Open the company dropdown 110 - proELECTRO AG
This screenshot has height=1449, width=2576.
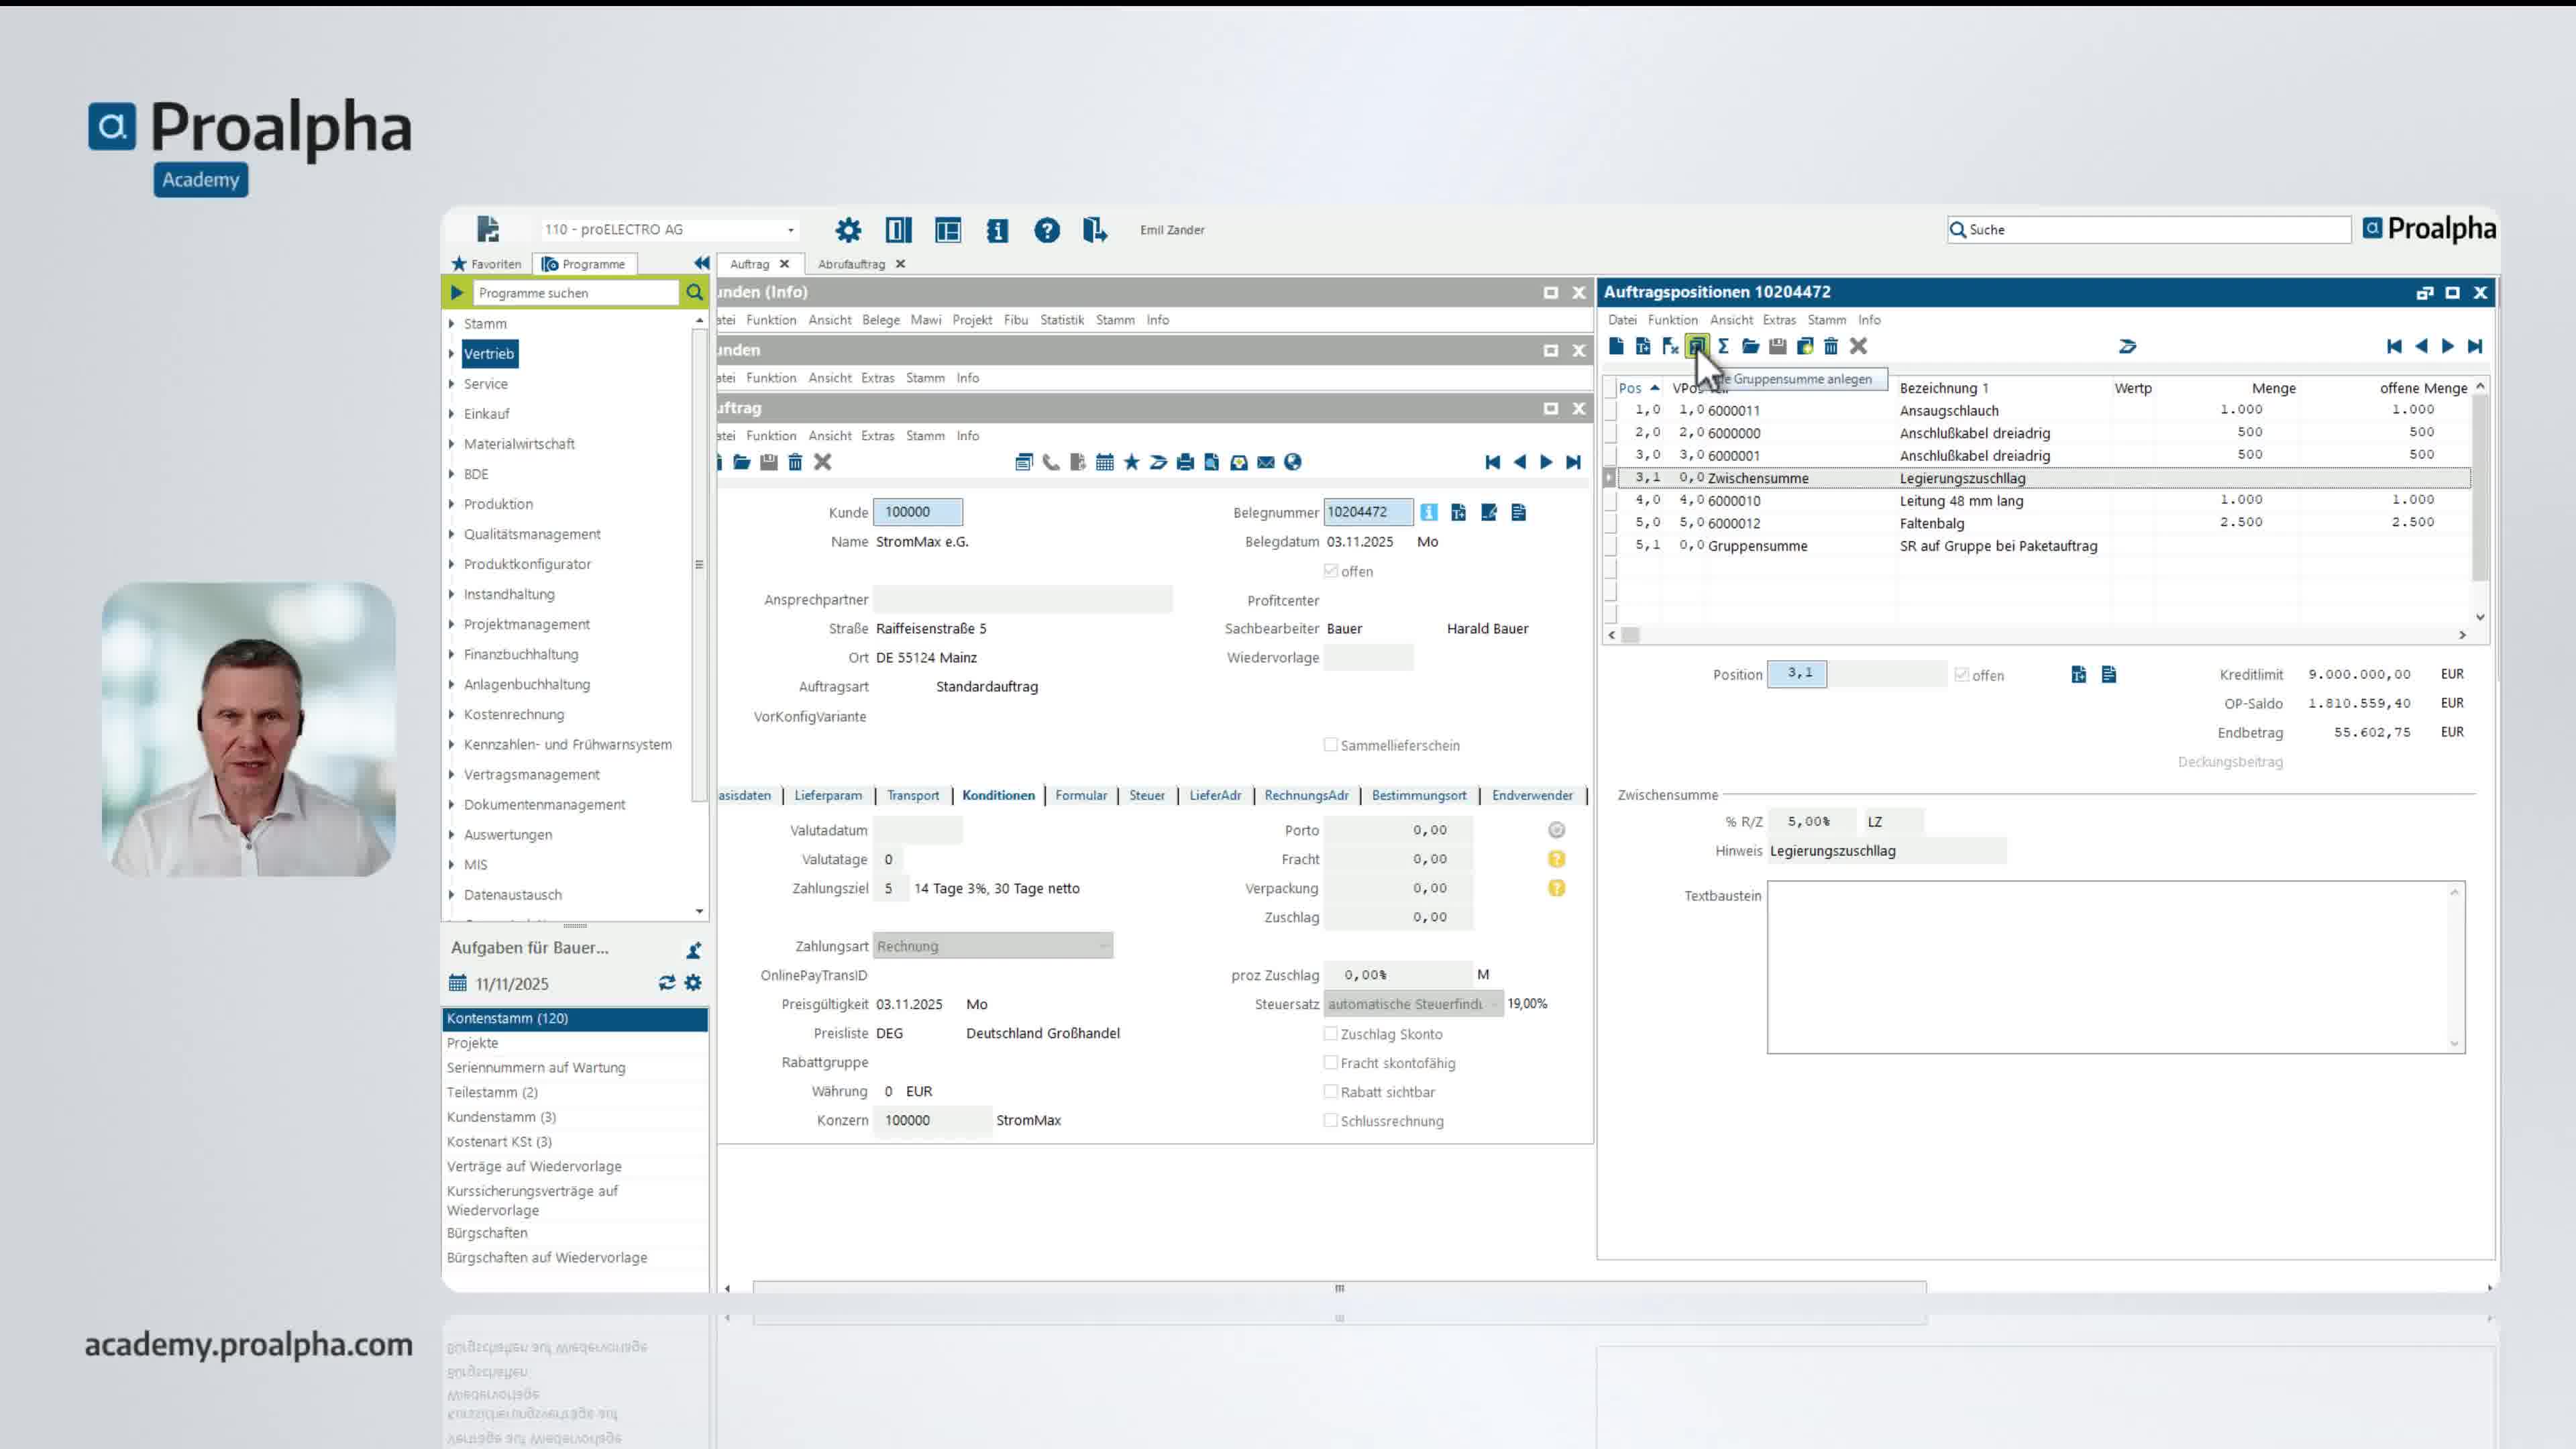[790, 230]
